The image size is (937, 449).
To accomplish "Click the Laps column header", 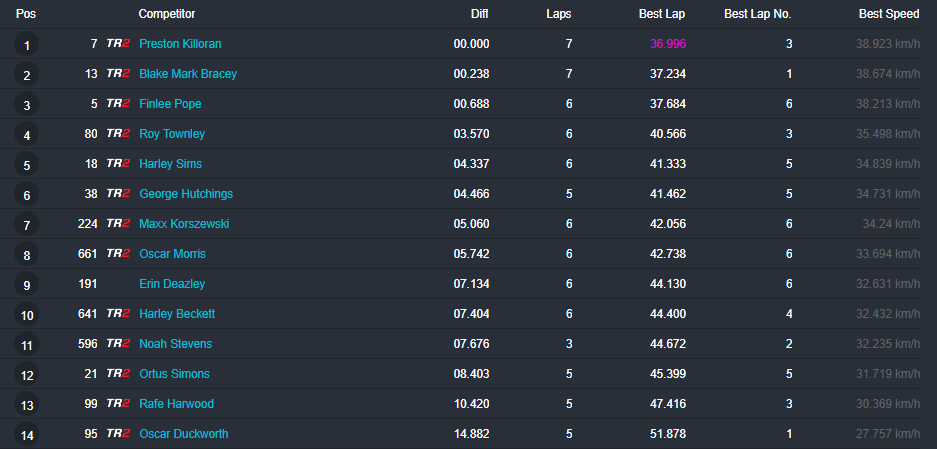I will [x=559, y=14].
